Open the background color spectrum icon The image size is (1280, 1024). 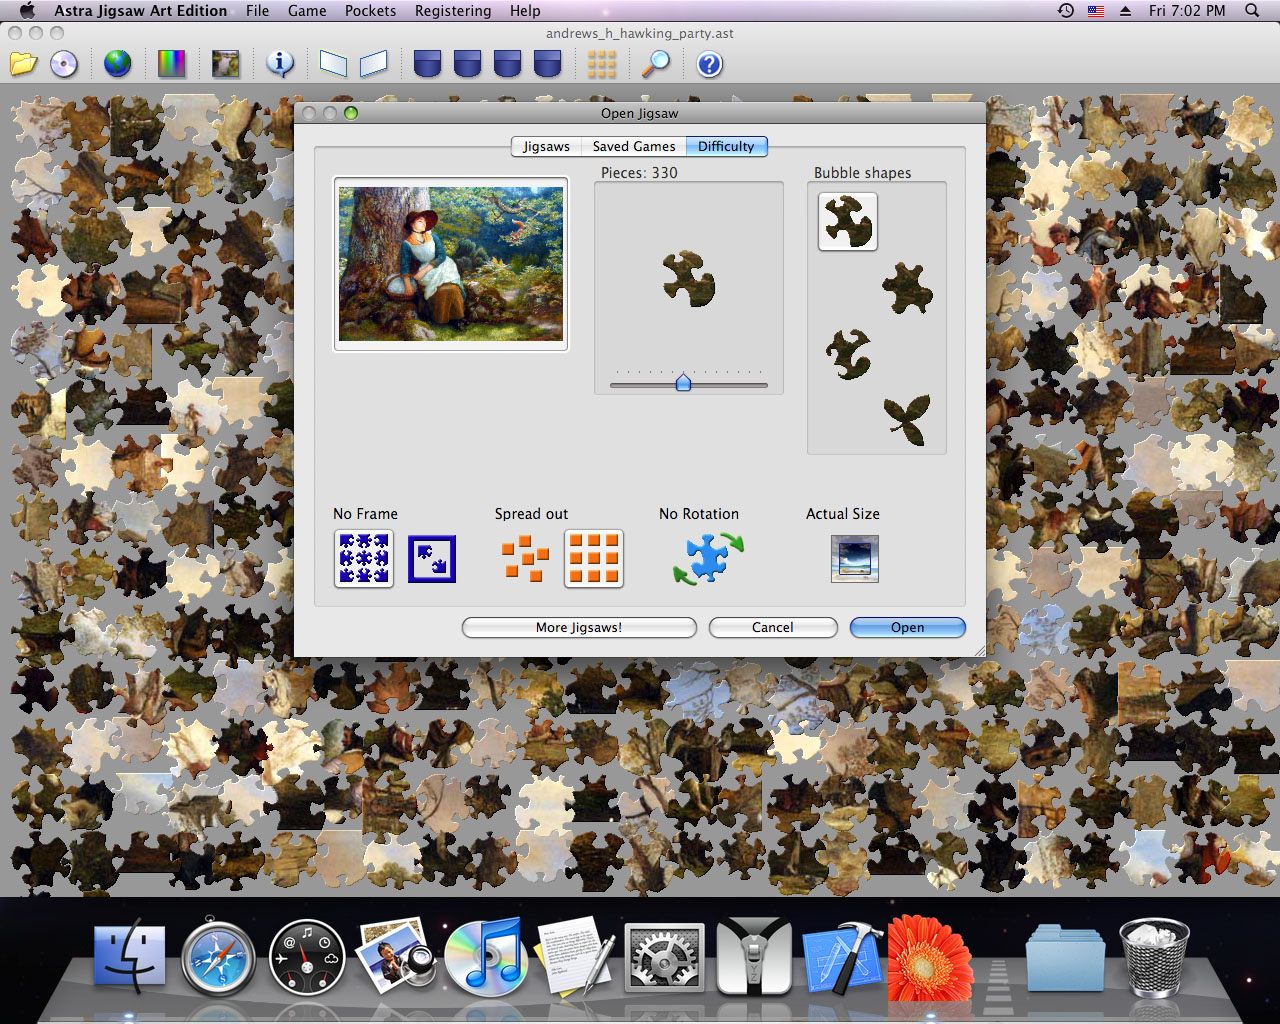coord(171,65)
